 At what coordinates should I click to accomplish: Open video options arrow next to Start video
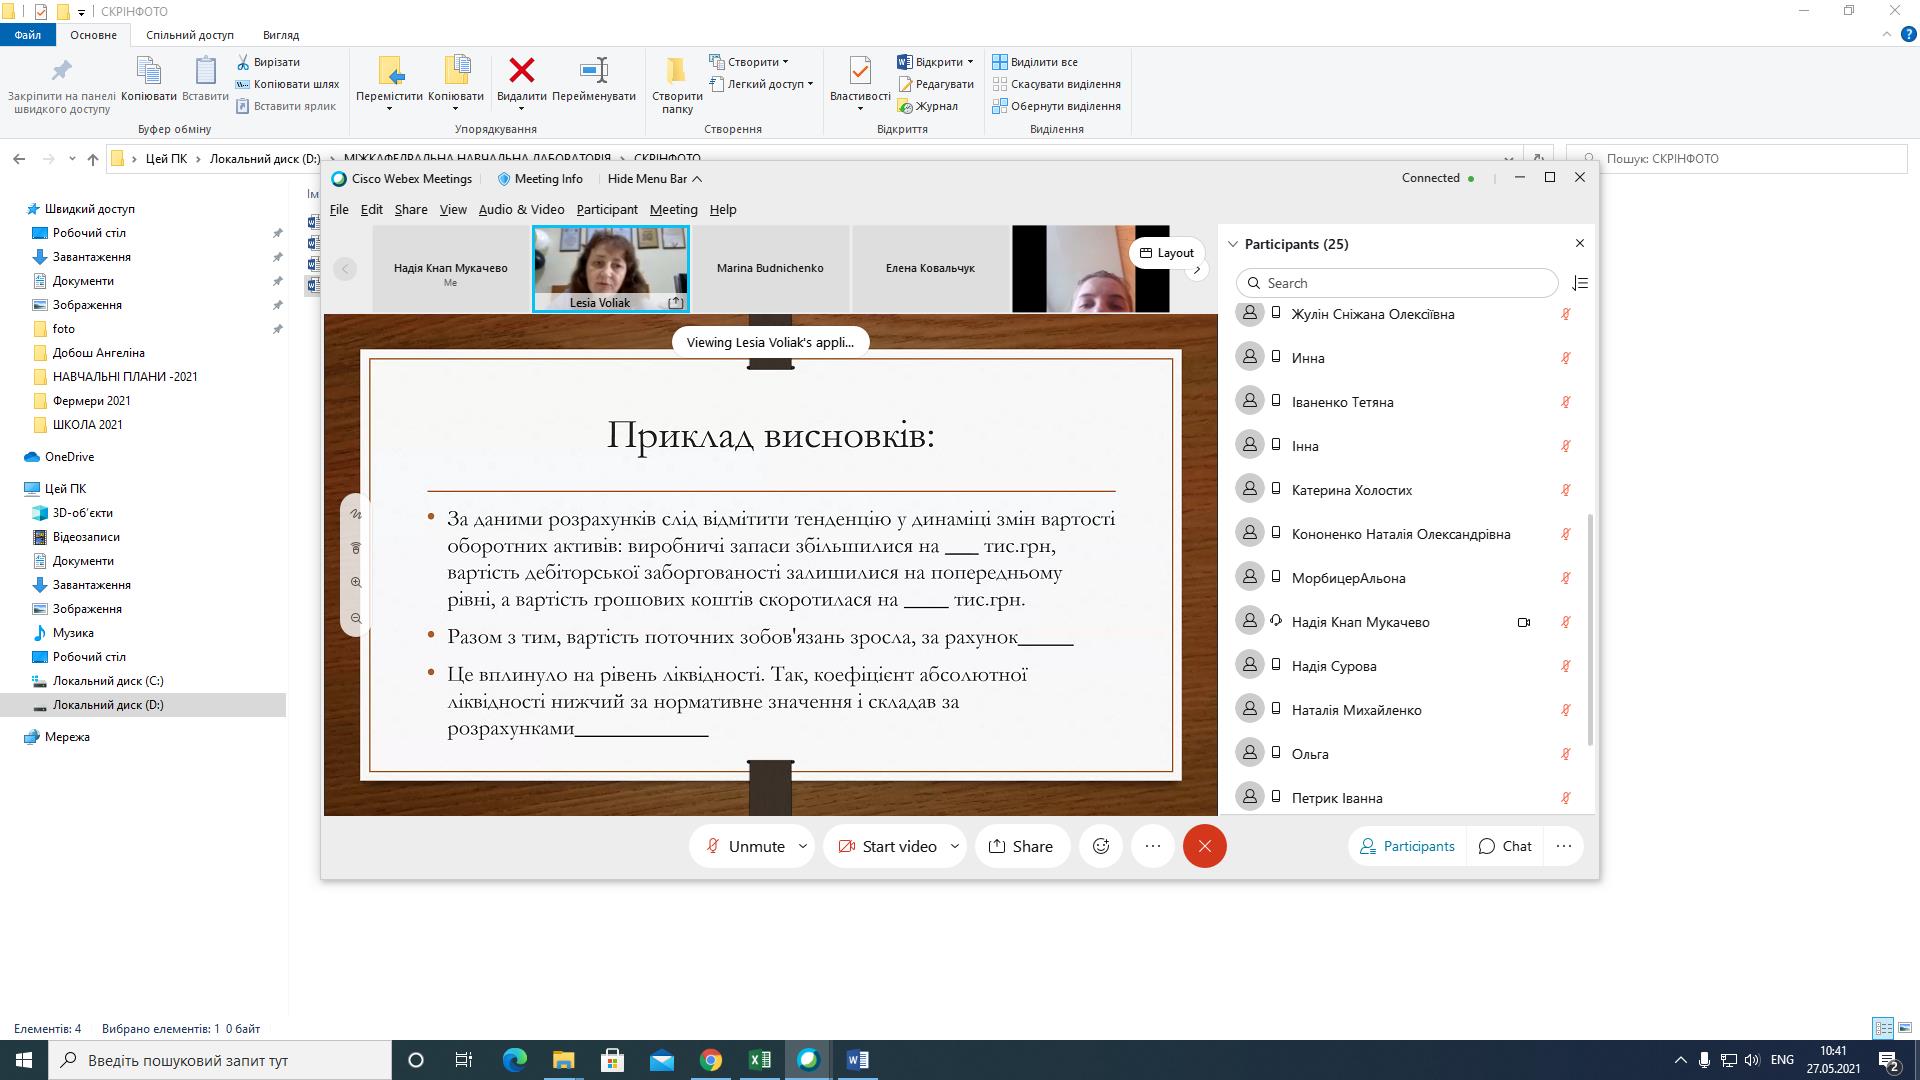pos(955,846)
